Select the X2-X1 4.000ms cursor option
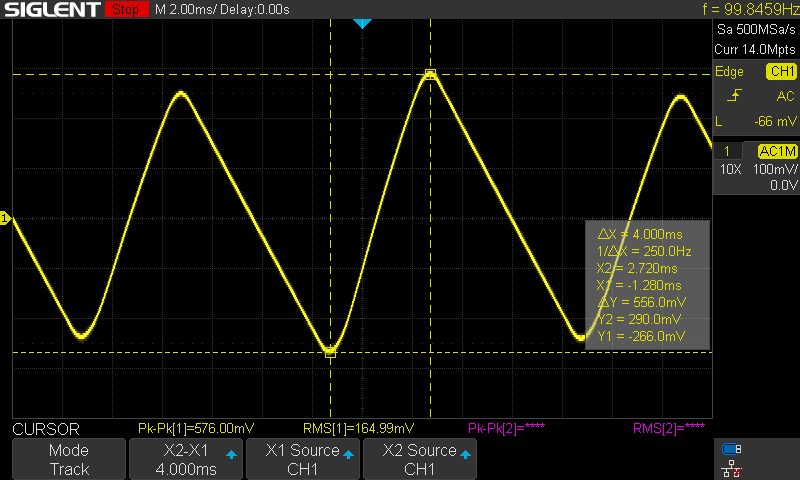The width and height of the screenshot is (800, 480). [186, 460]
